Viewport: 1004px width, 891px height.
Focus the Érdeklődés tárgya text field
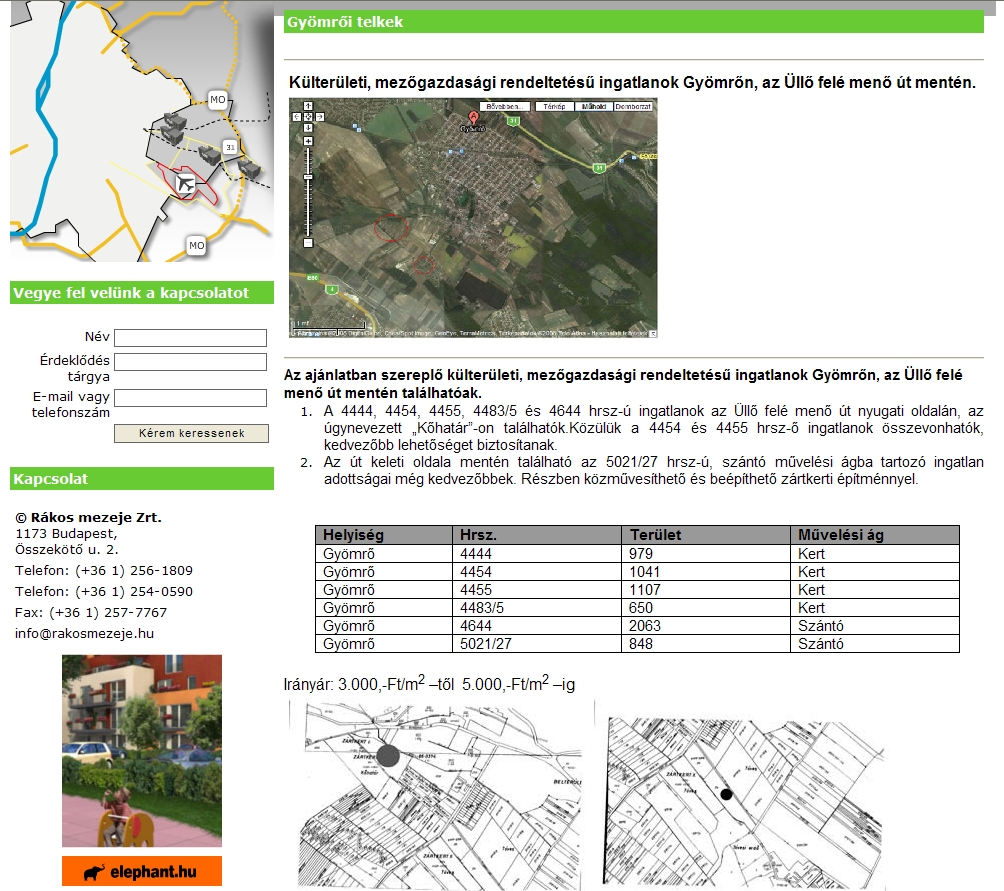pyautogui.click(x=190, y=362)
